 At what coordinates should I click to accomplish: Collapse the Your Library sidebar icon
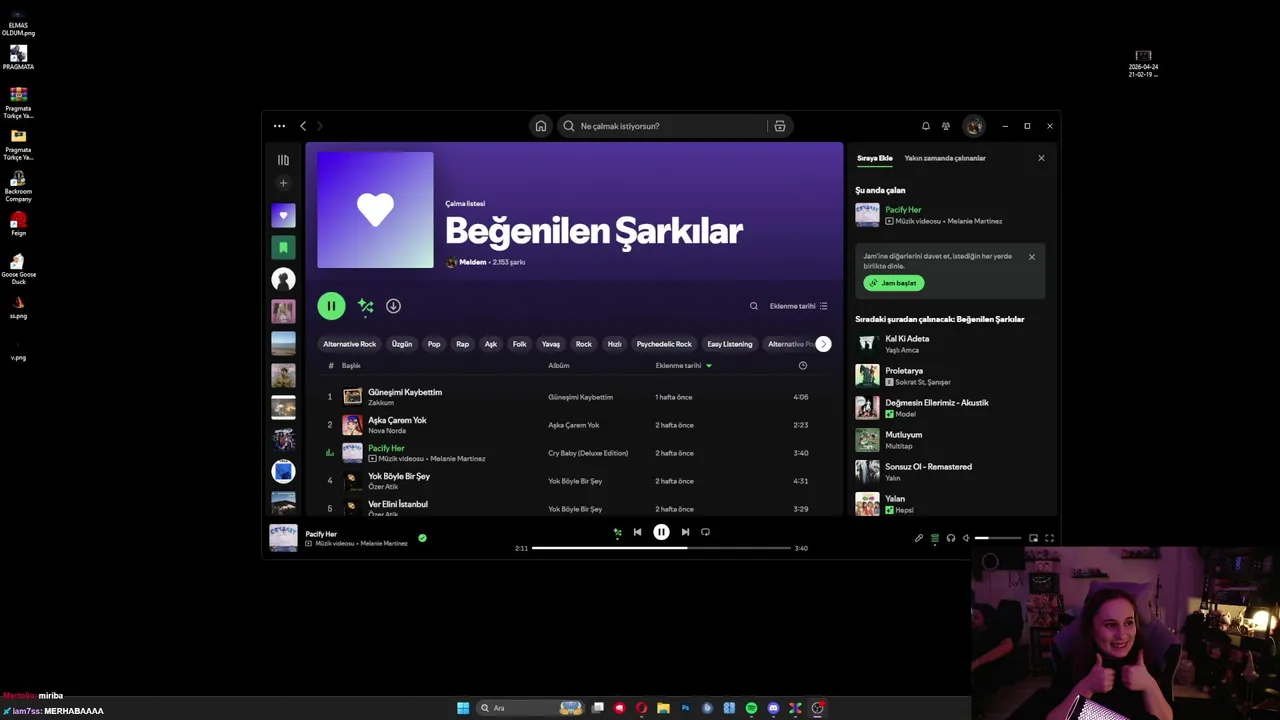283,160
